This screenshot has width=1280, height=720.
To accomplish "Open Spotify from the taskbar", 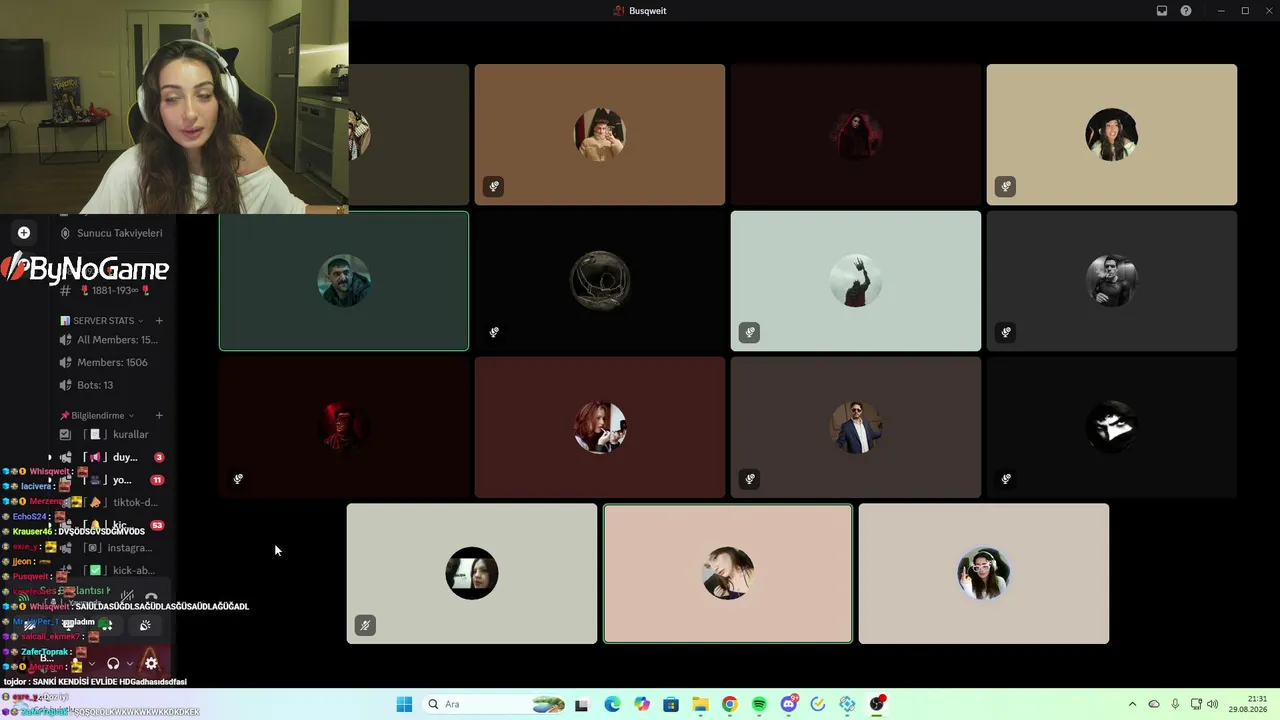I will coord(759,704).
